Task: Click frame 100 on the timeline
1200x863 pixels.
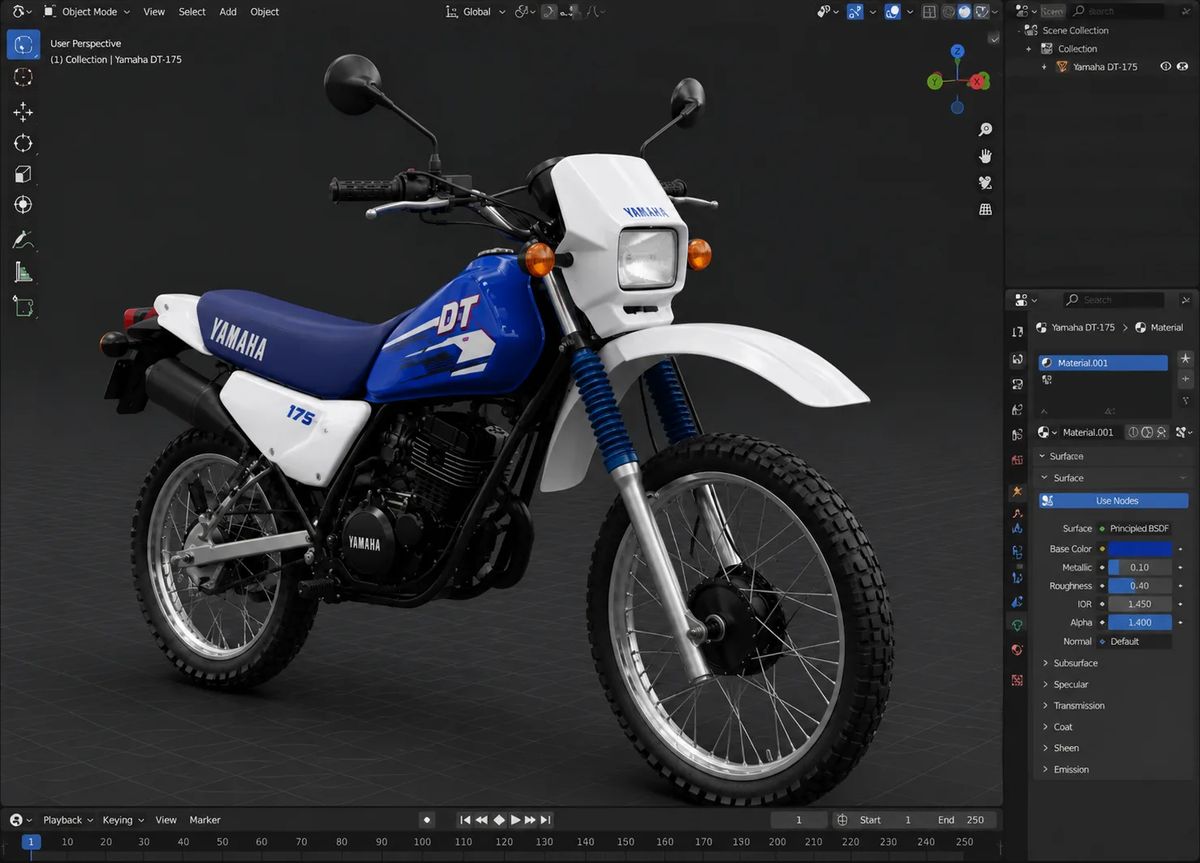Action: 422,842
